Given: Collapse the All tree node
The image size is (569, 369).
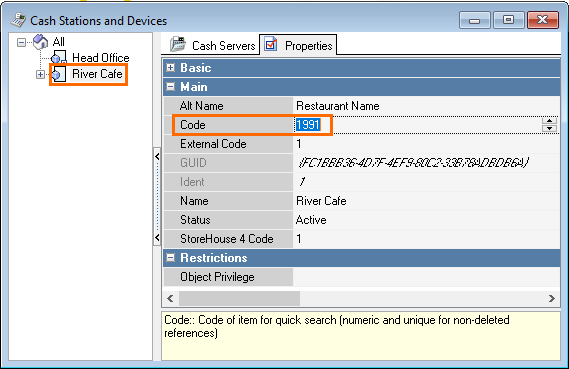Looking at the screenshot, I should (x=21, y=42).
